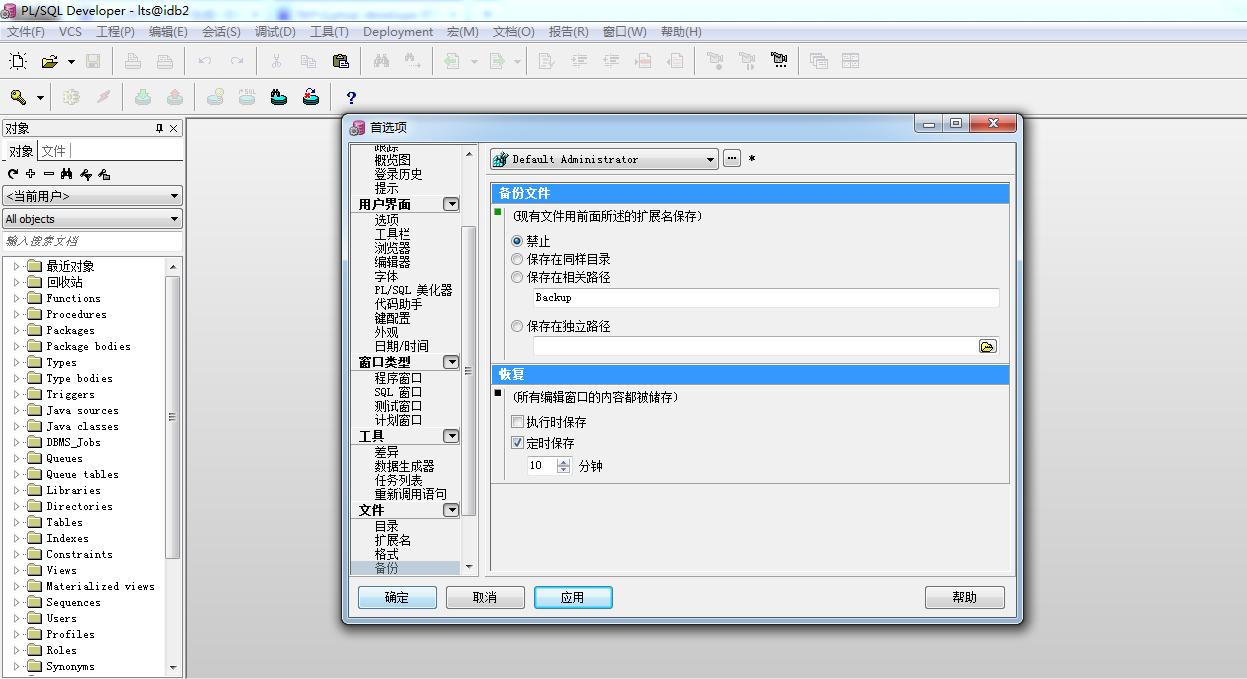This screenshot has height=679, width=1247.
Task: Click the Save floppy disk icon
Action: pos(93,62)
